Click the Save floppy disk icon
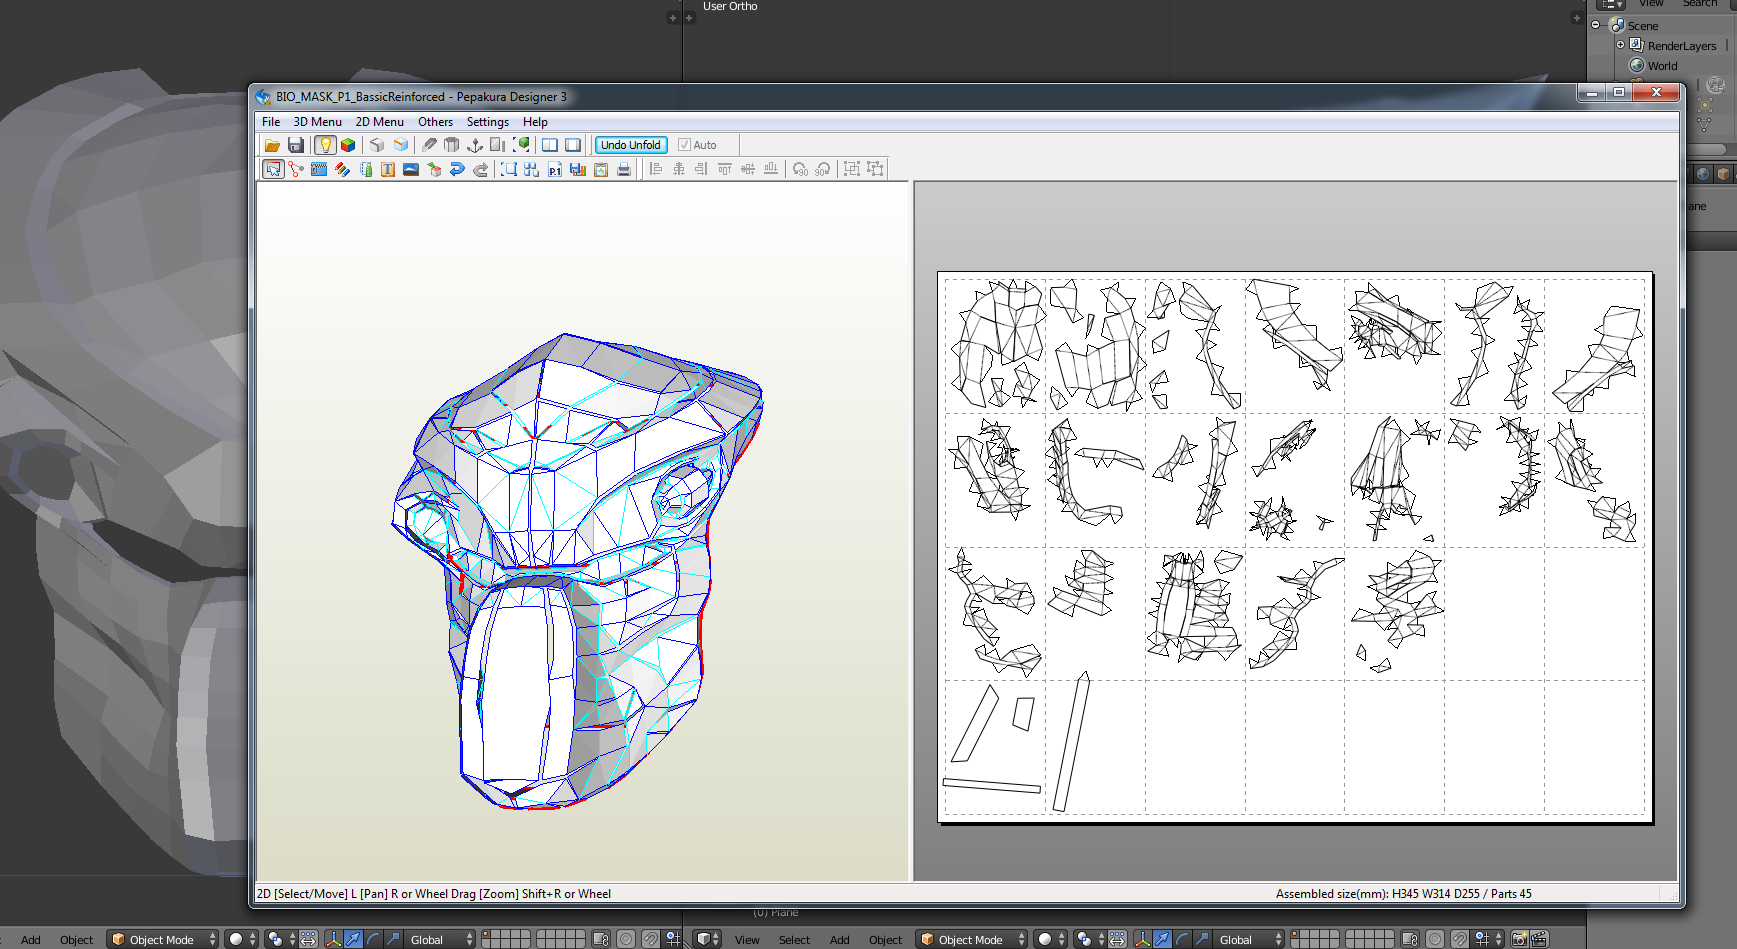The height and width of the screenshot is (949, 1737). pyautogui.click(x=296, y=145)
